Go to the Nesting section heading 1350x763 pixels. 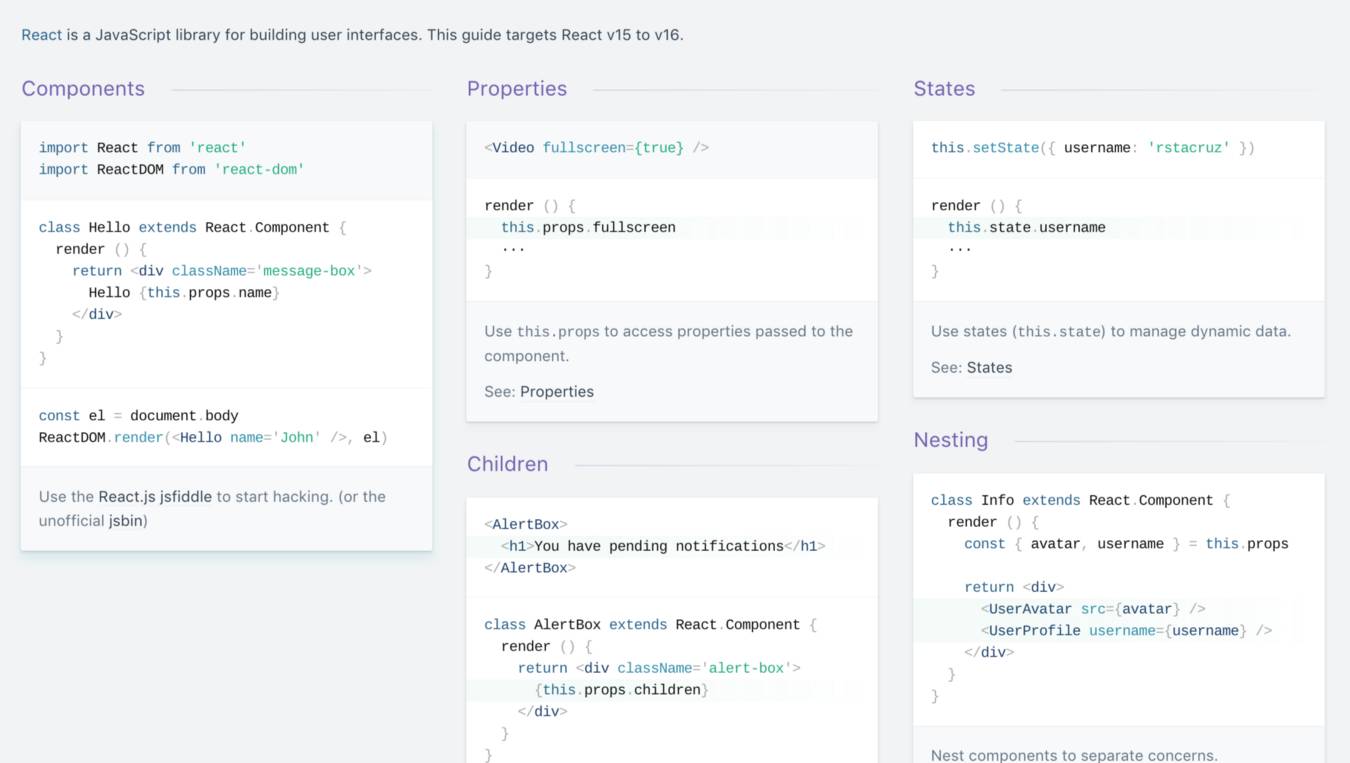(950, 440)
